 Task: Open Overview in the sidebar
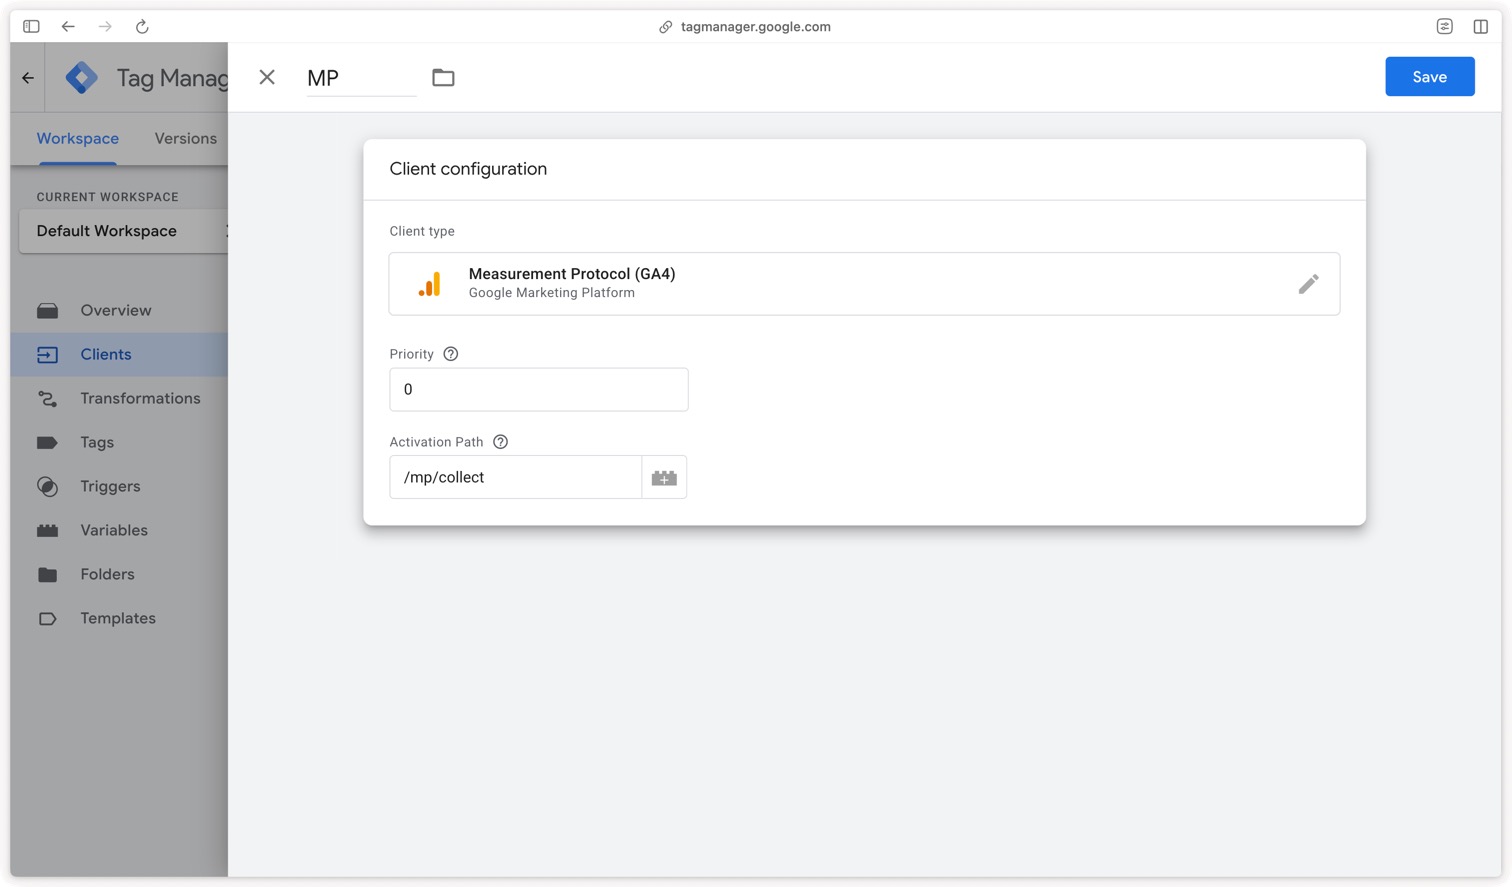coord(119,310)
